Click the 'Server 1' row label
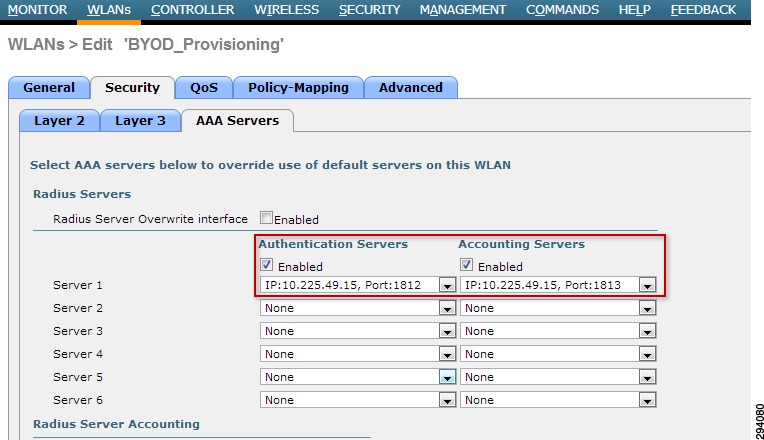 (78, 285)
